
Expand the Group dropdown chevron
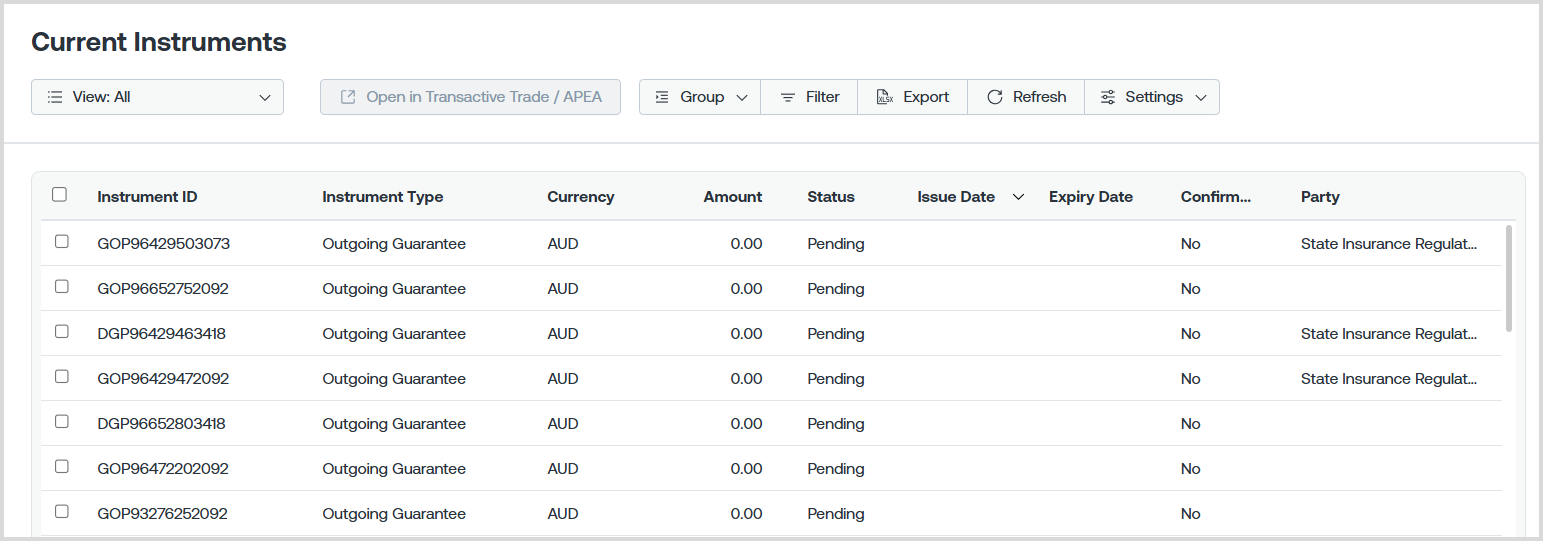[742, 98]
